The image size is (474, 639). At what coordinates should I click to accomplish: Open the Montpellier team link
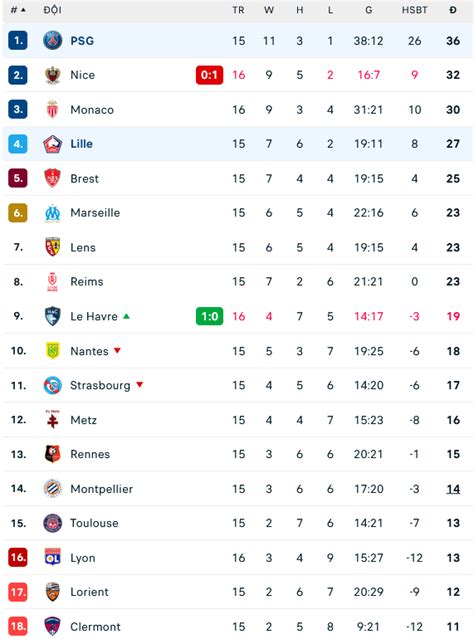pyautogui.click(x=101, y=489)
